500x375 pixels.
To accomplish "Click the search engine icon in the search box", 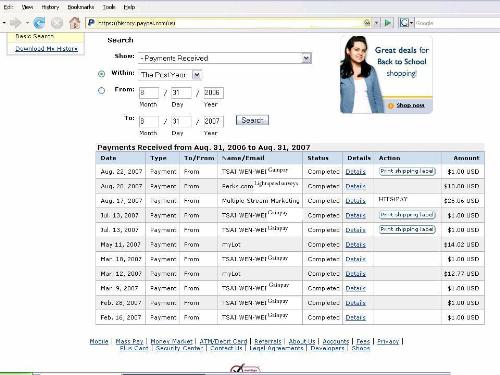I will click(404, 23).
